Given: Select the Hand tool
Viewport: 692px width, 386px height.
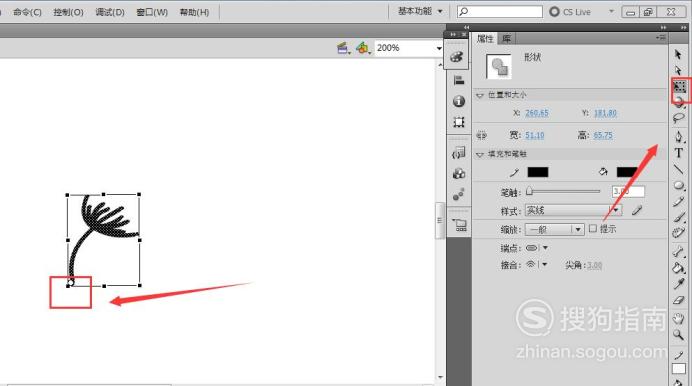Looking at the screenshot, I should pyautogui.click(x=679, y=319).
